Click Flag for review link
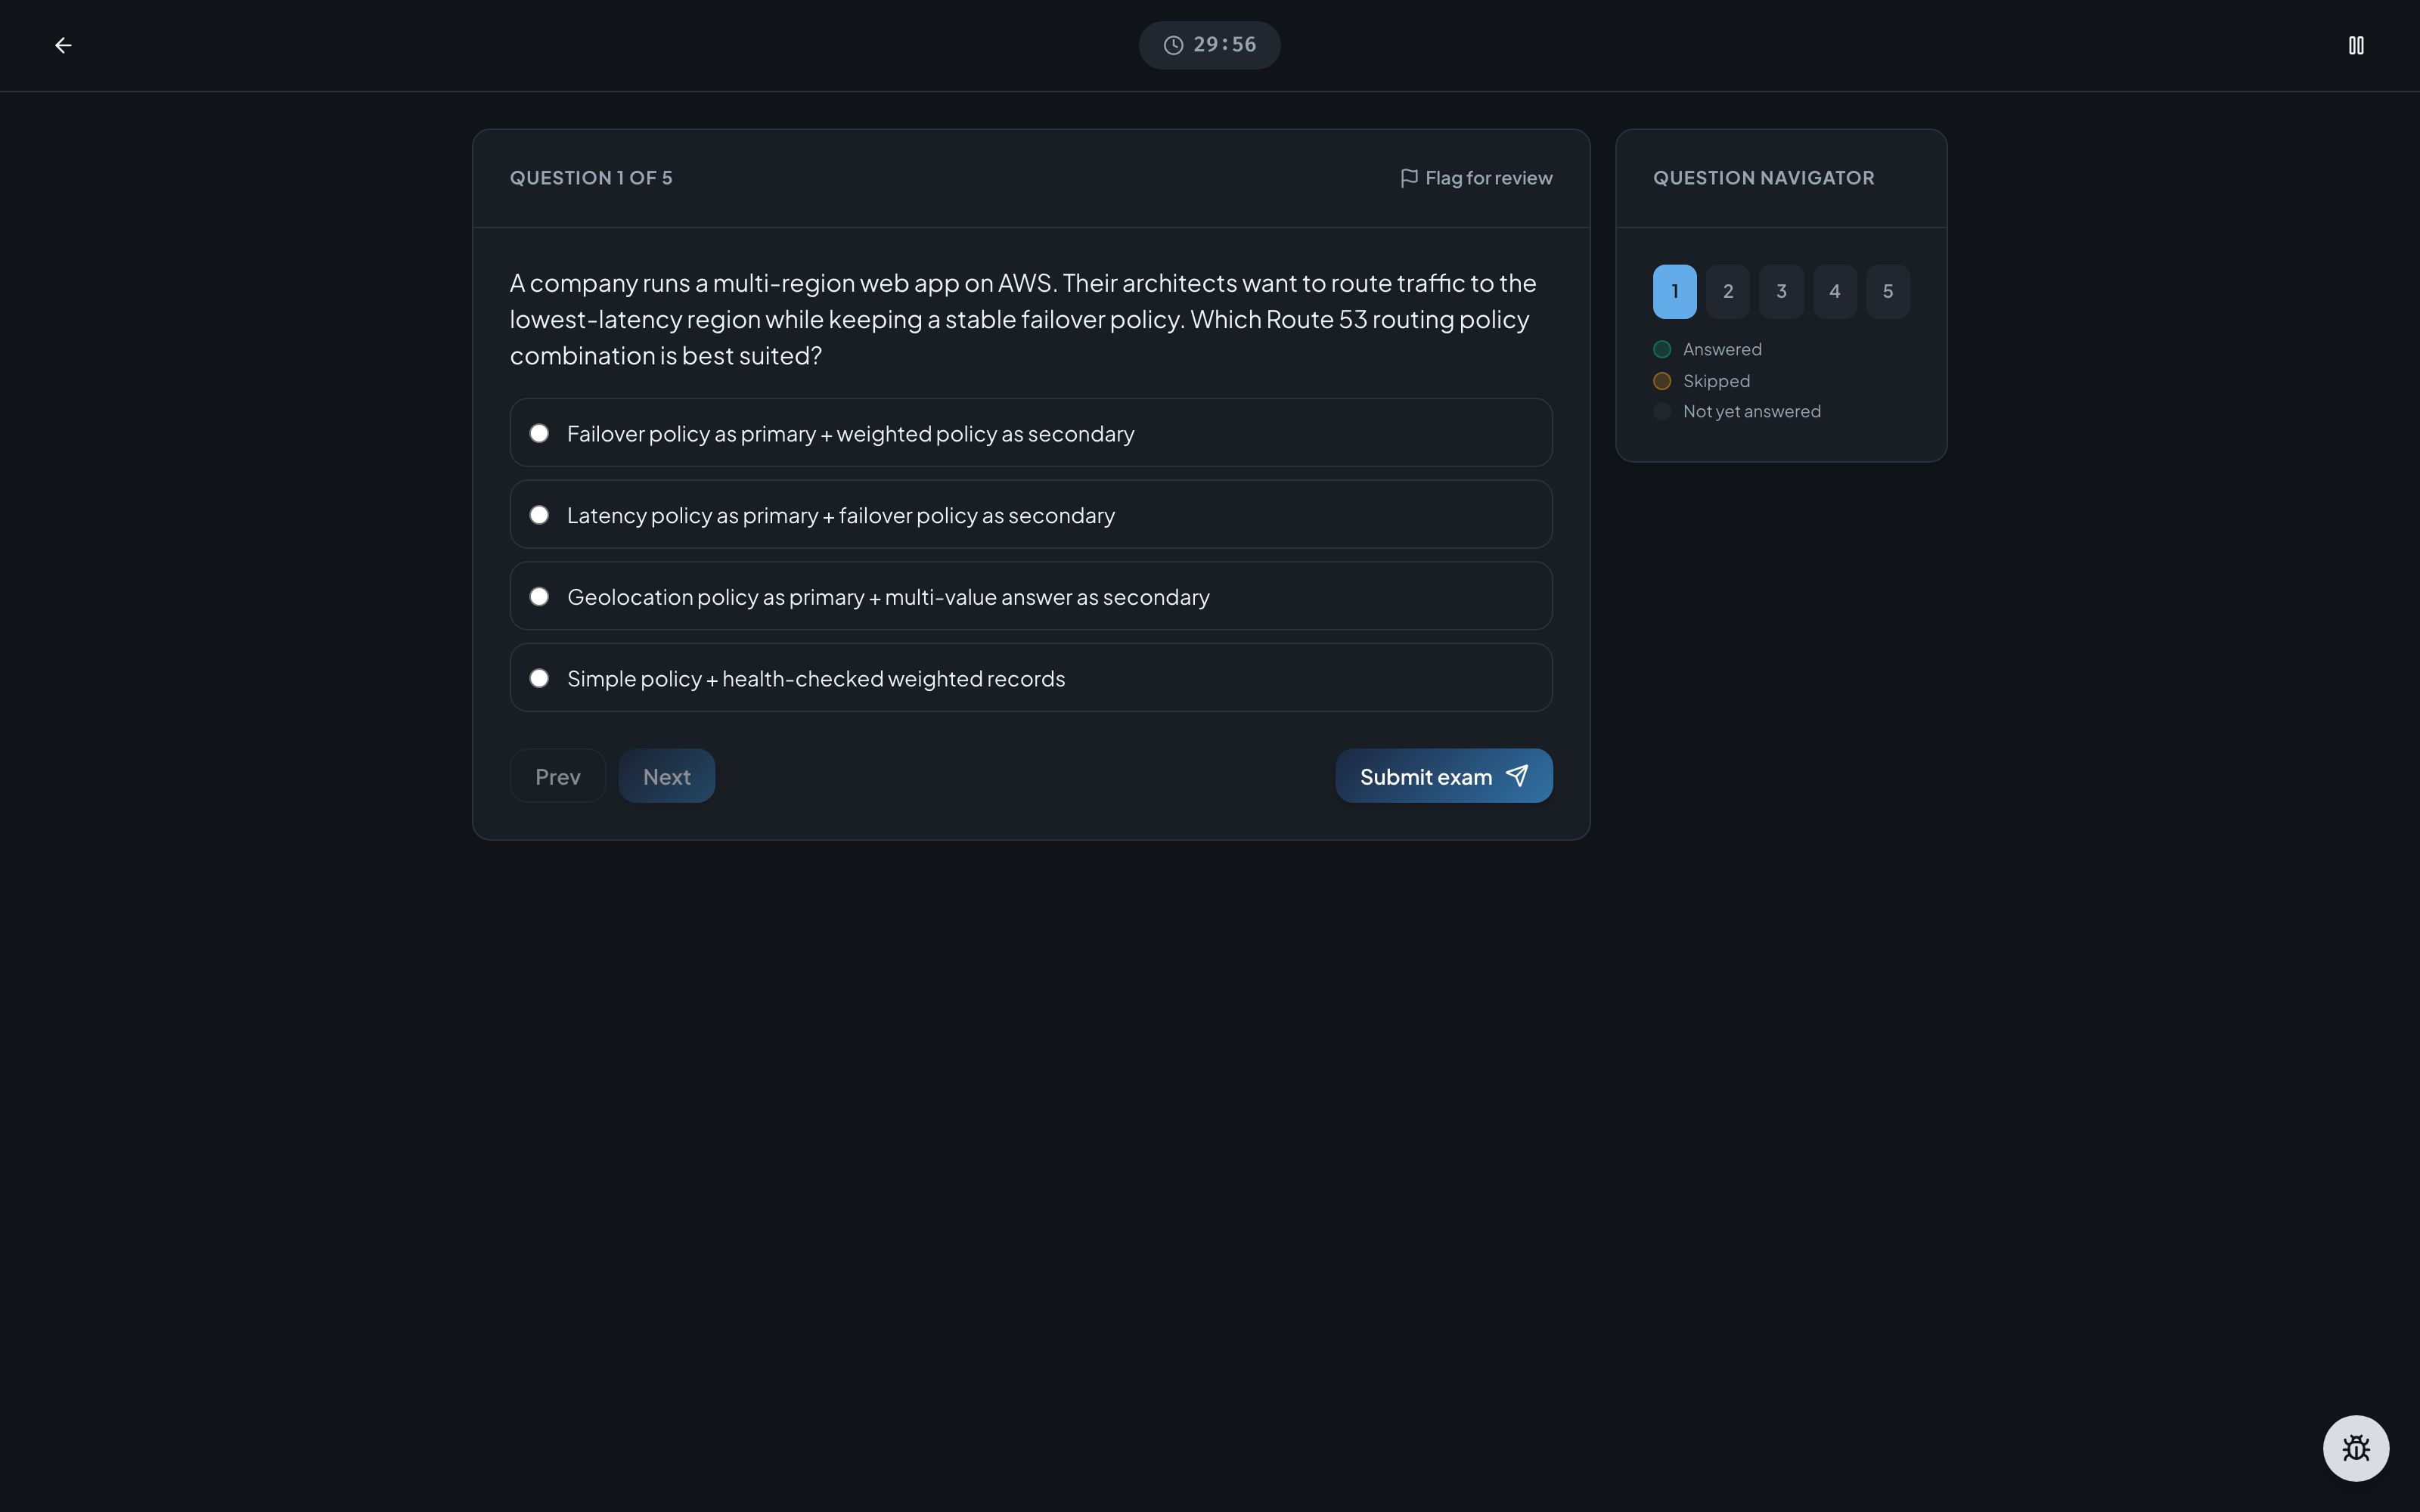Viewport: 2420px width, 1512px height. (1476, 178)
